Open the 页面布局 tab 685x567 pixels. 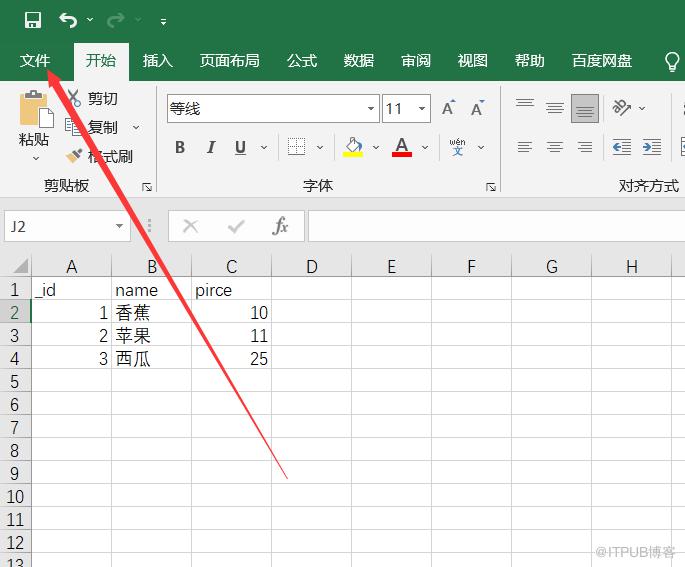[x=230, y=60]
